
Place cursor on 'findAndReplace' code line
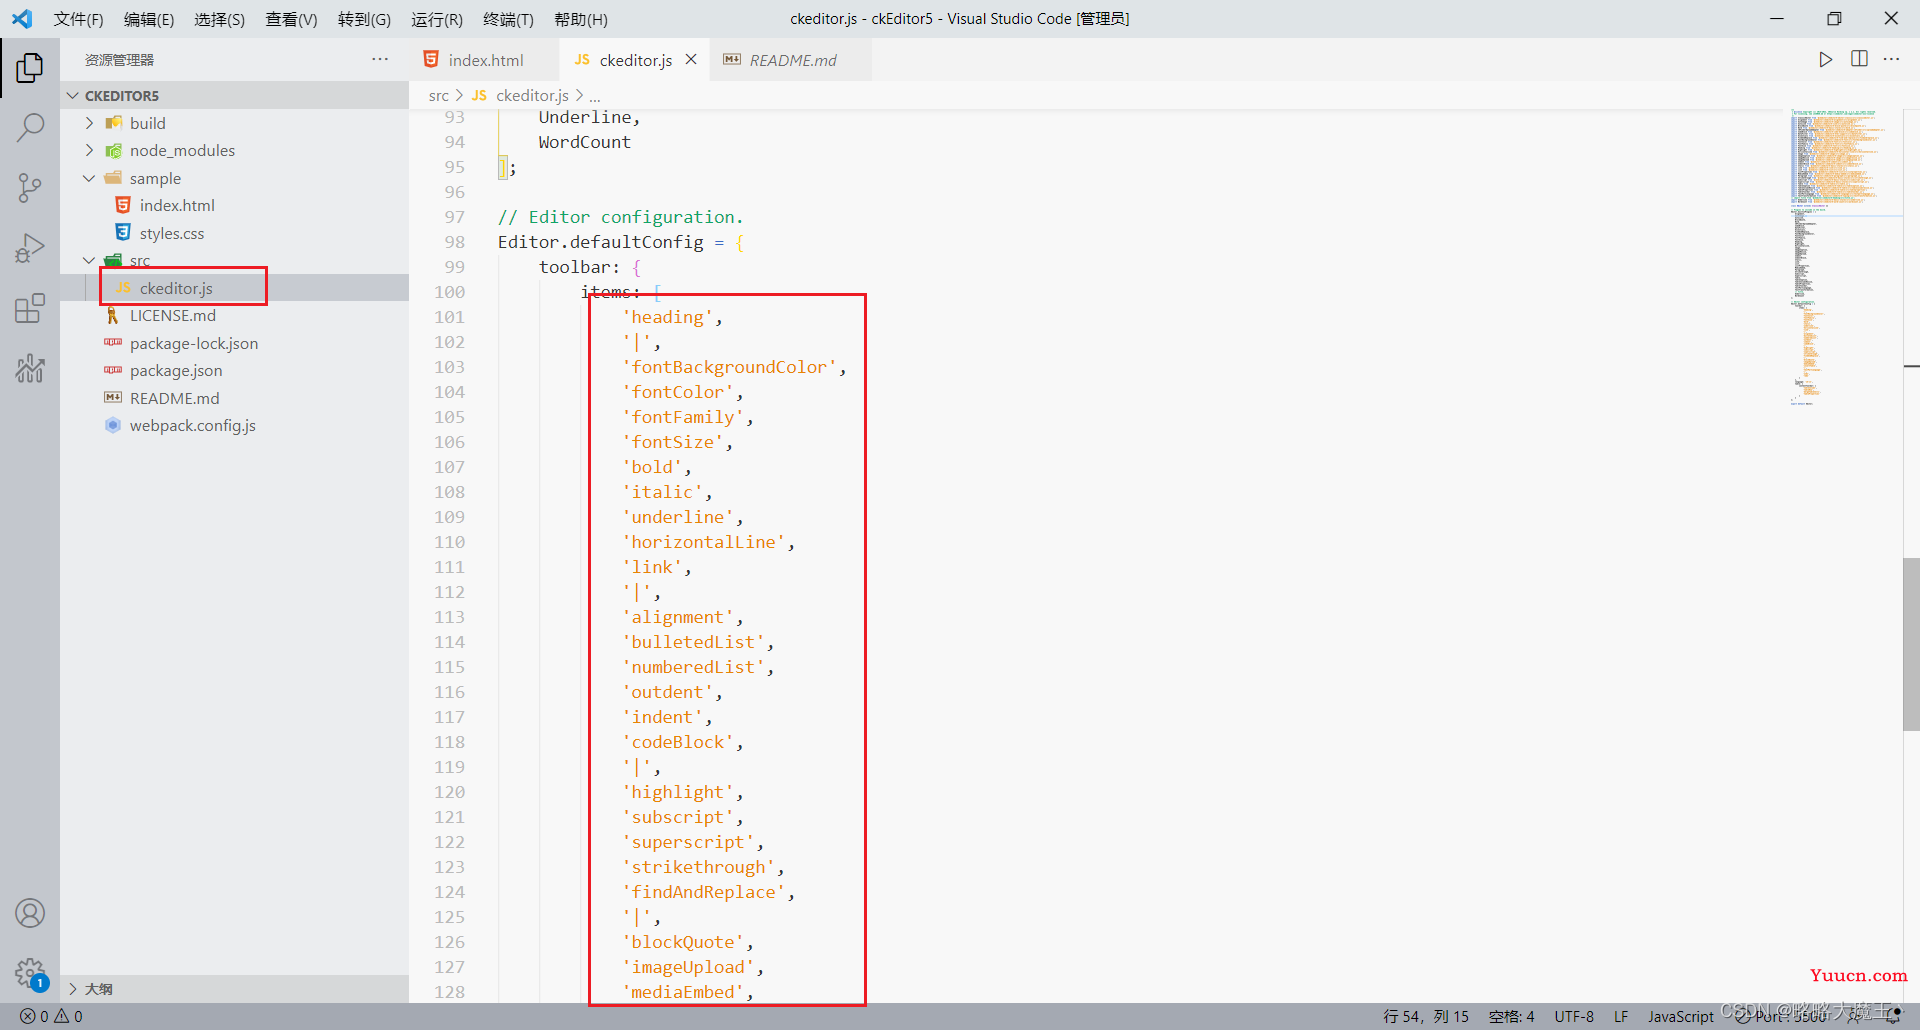pyautogui.click(x=708, y=892)
